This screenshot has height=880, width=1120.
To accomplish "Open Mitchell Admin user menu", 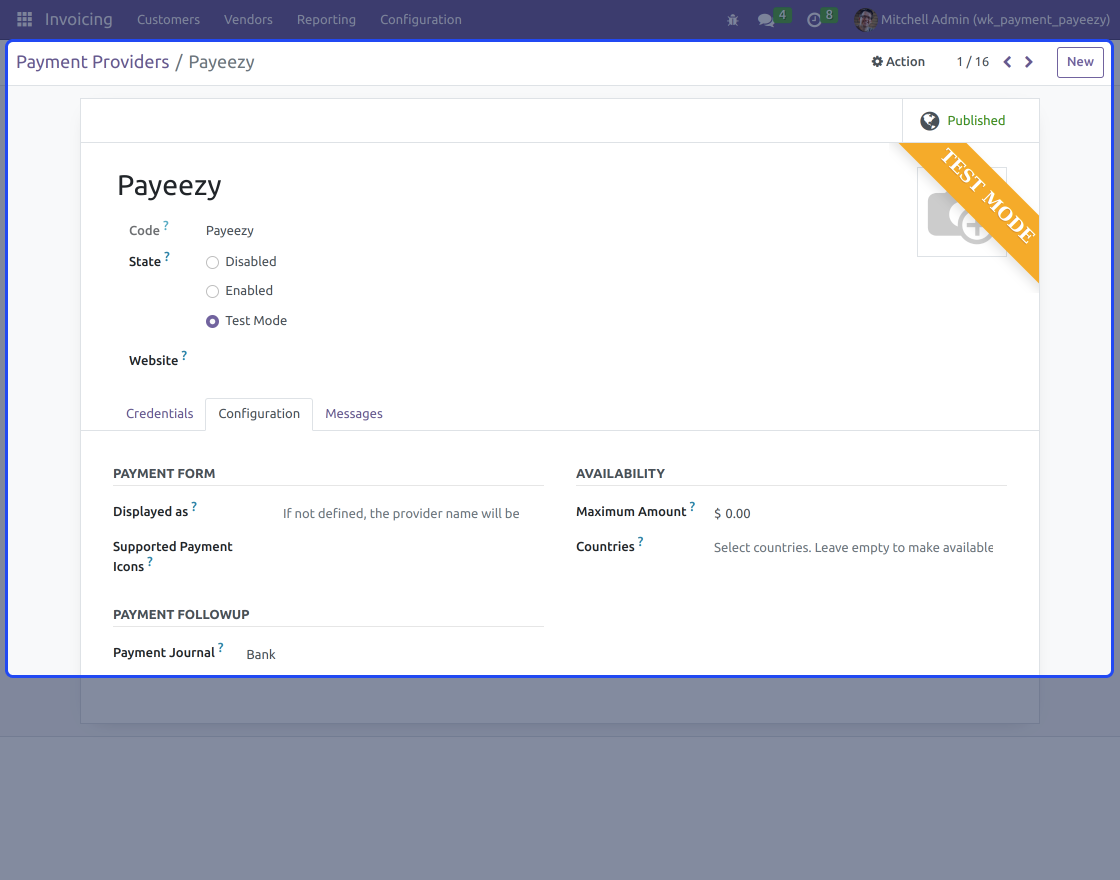I will click(982, 20).
